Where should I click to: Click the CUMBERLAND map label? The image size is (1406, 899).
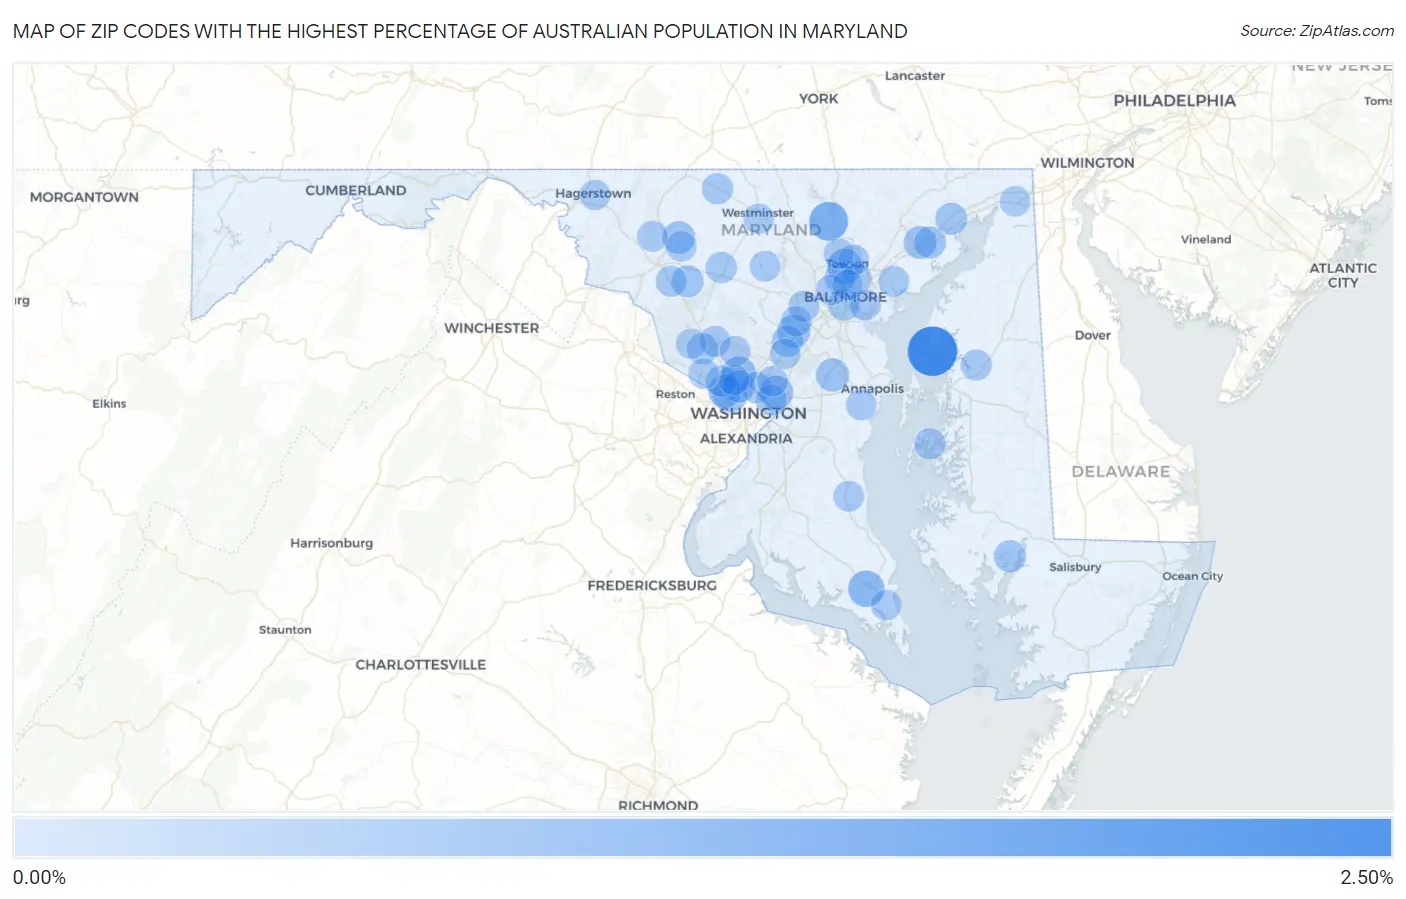(x=355, y=190)
